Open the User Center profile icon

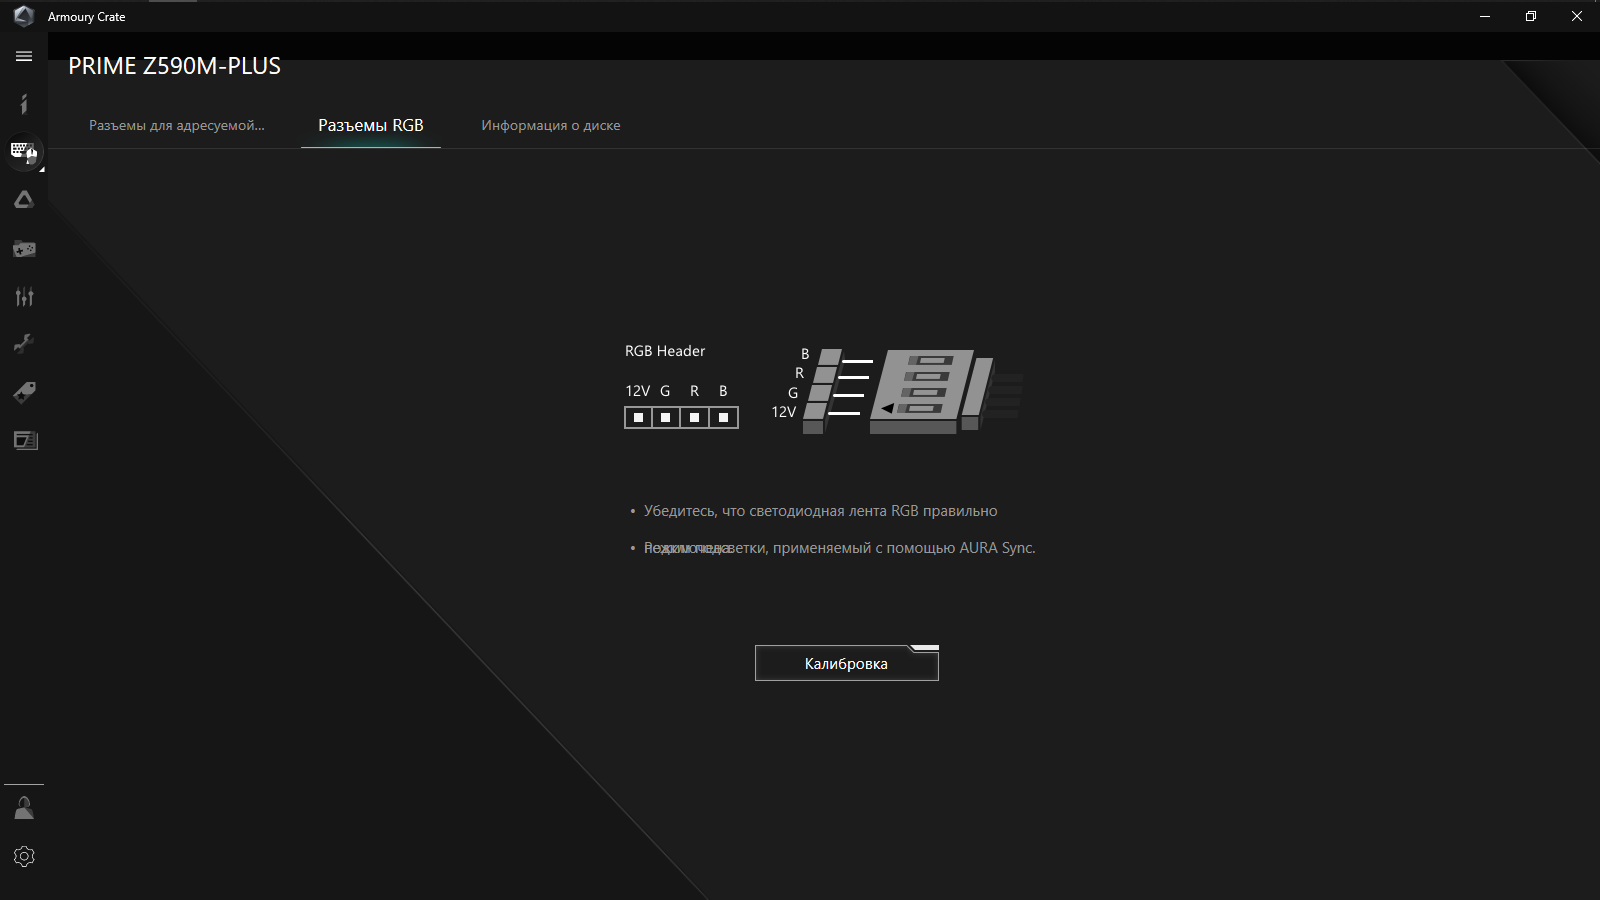(x=24, y=808)
